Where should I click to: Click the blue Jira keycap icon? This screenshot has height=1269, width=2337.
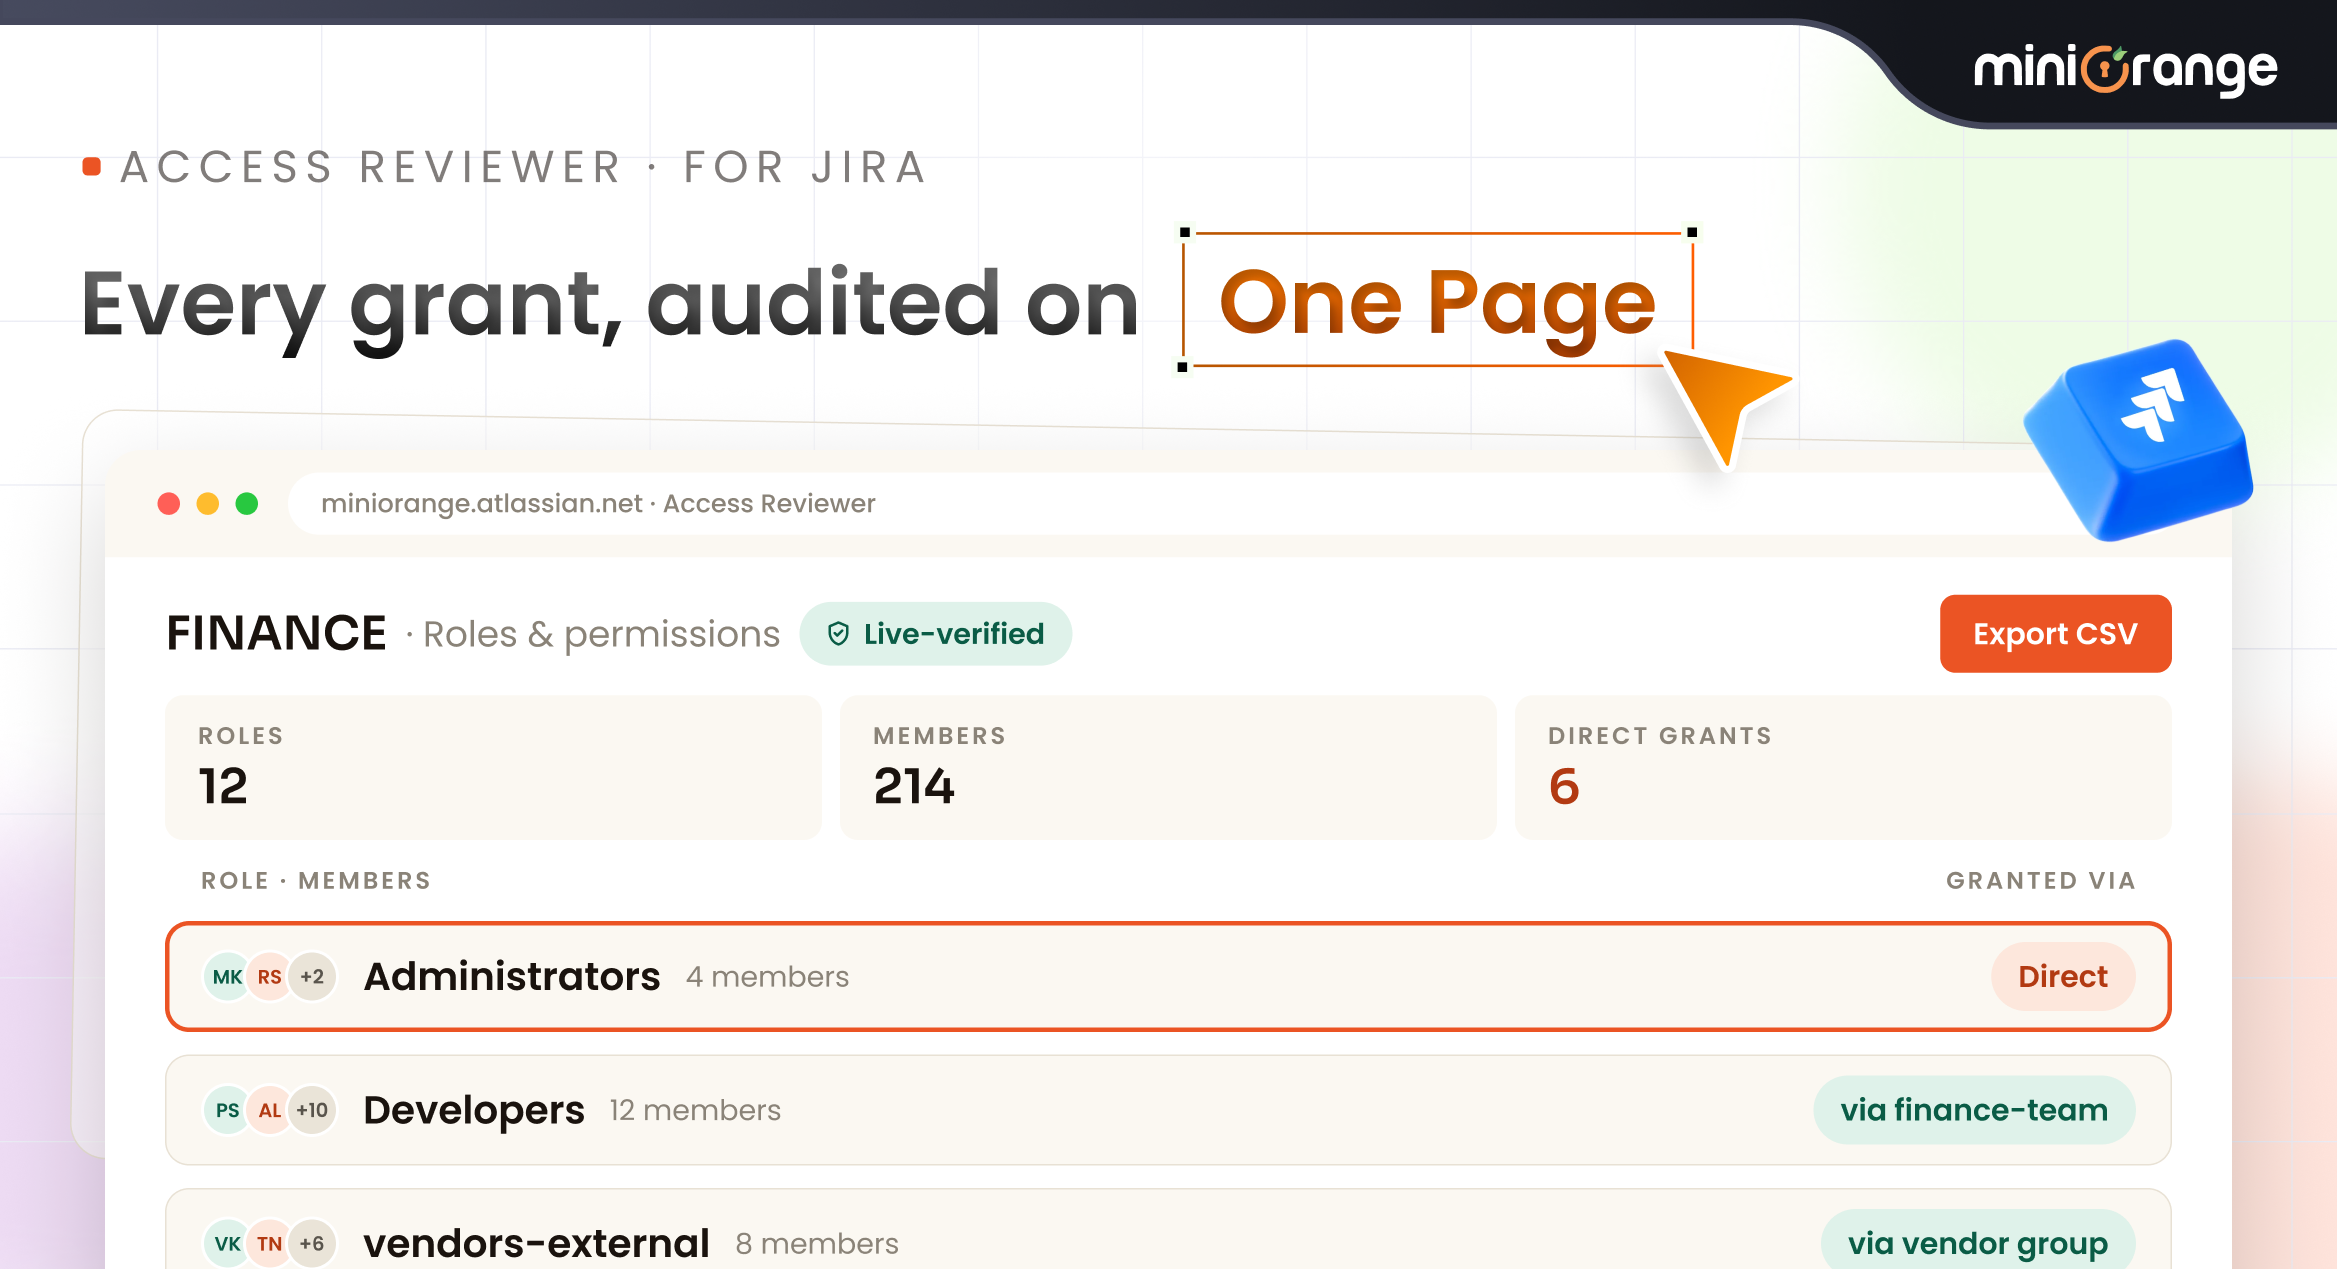[x=2140, y=440]
